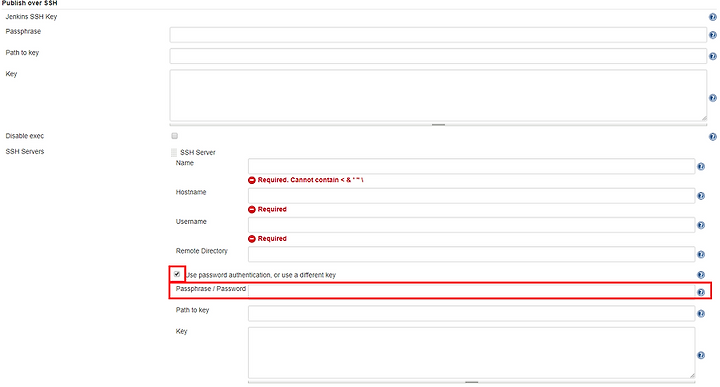Open help icon for Passphrase / Password
The image size is (720, 387).
(701, 292)
